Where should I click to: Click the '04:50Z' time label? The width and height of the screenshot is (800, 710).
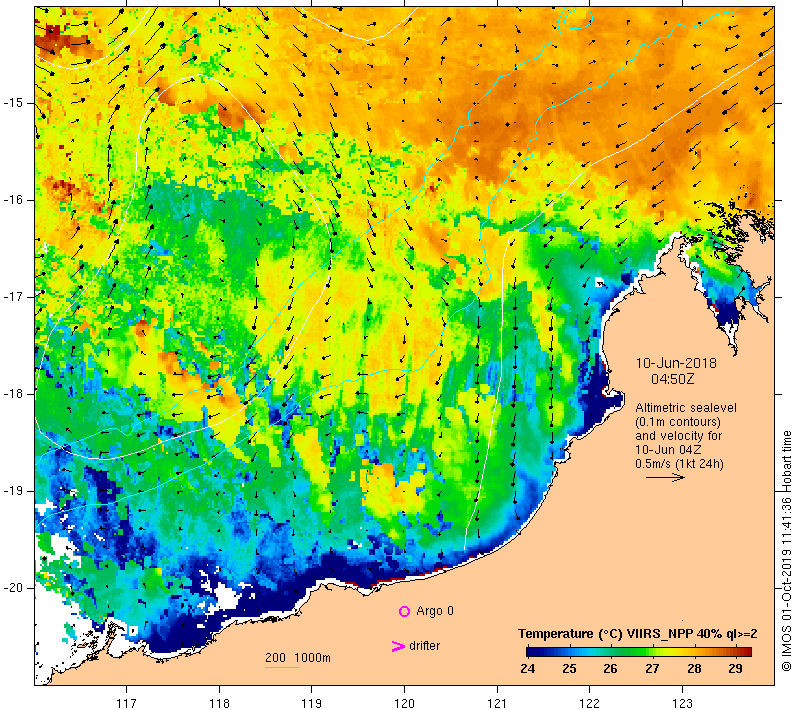coord(672,379)
